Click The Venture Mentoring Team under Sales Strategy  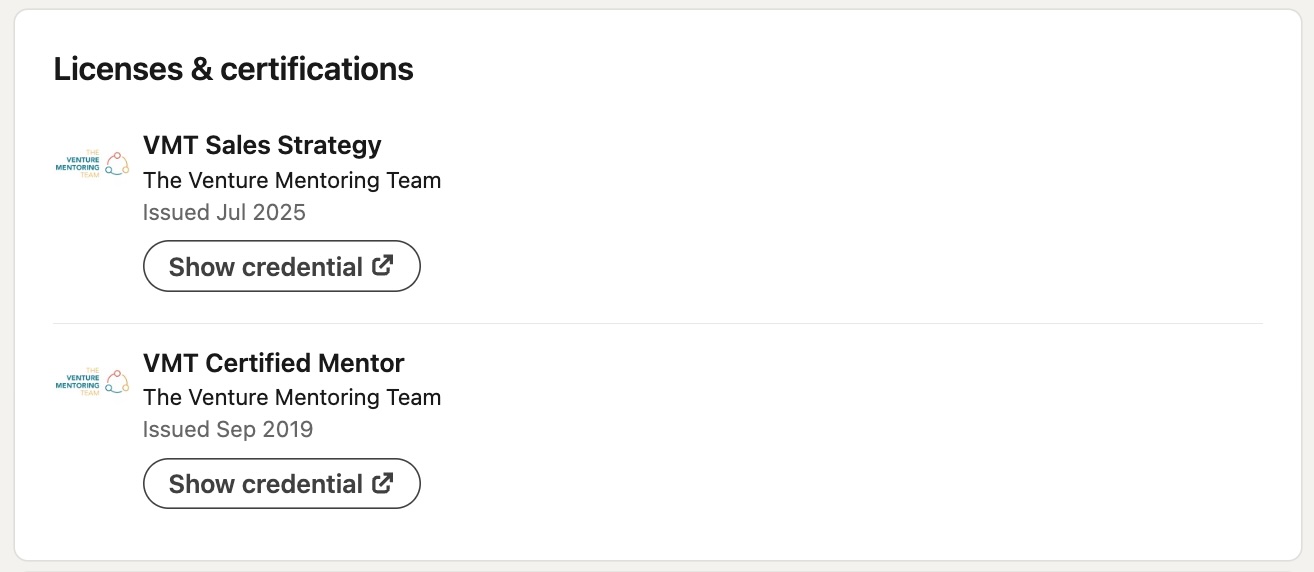click(292, 181)
